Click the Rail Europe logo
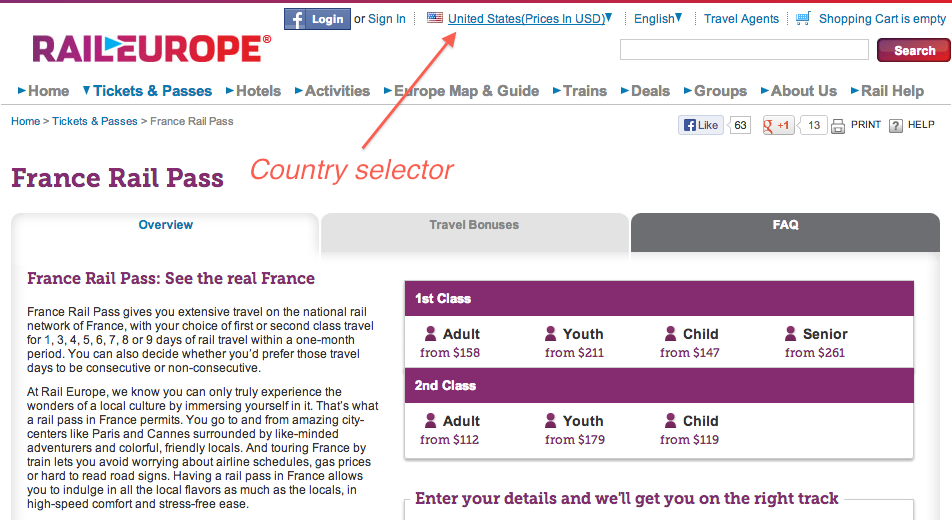This screenshot has height=520, width=952. point(151,49)
